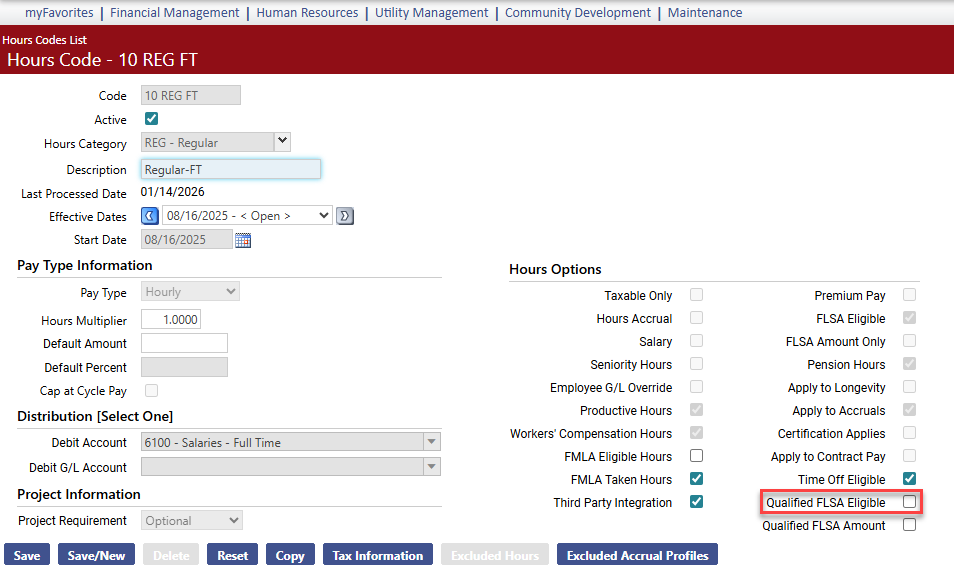Click the Excluded Accrual Profiles button

[x=637, y=555]
